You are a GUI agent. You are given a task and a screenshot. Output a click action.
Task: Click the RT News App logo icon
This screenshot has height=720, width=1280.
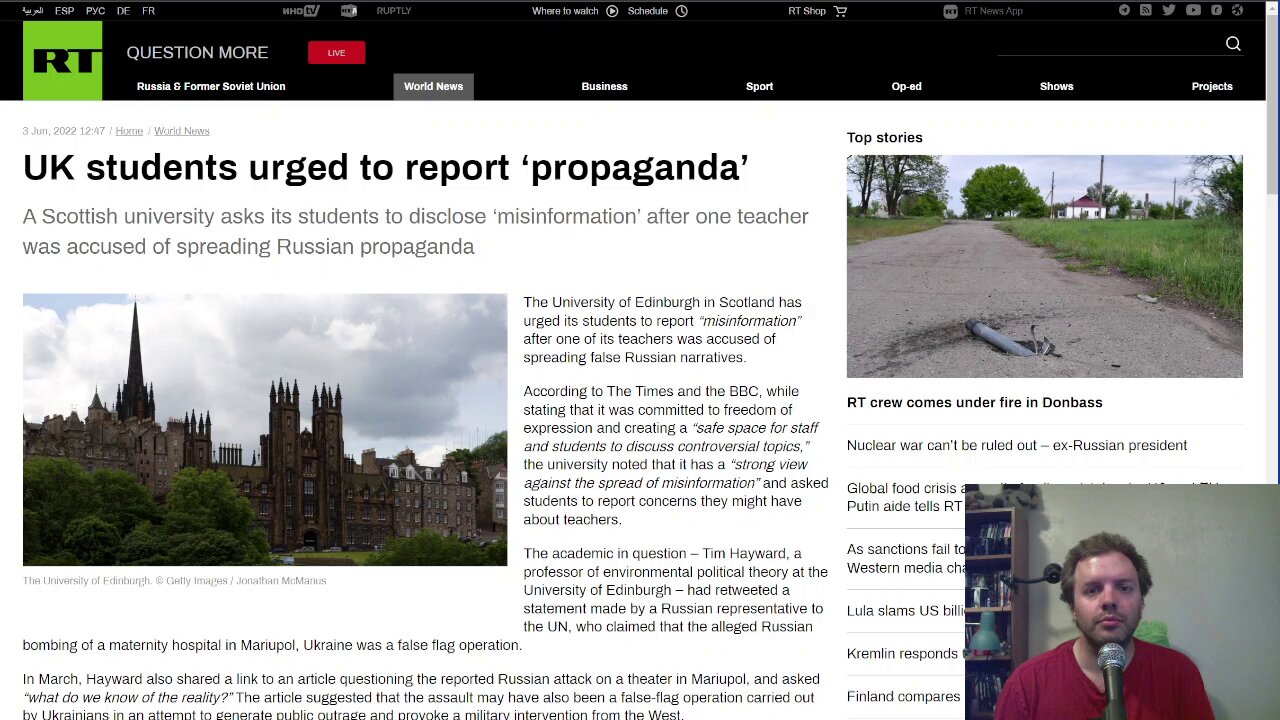(x=950, y=11)
